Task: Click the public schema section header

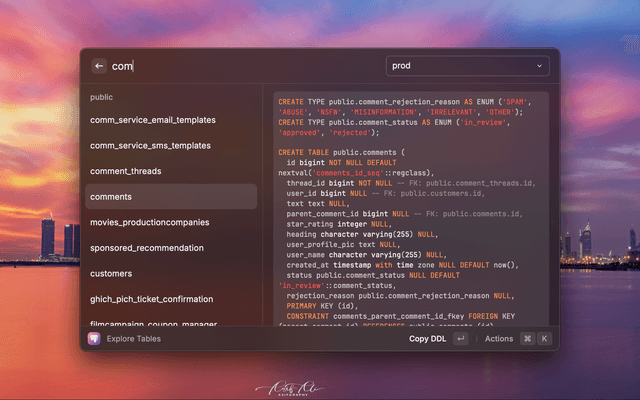Action: coord(101,98)
